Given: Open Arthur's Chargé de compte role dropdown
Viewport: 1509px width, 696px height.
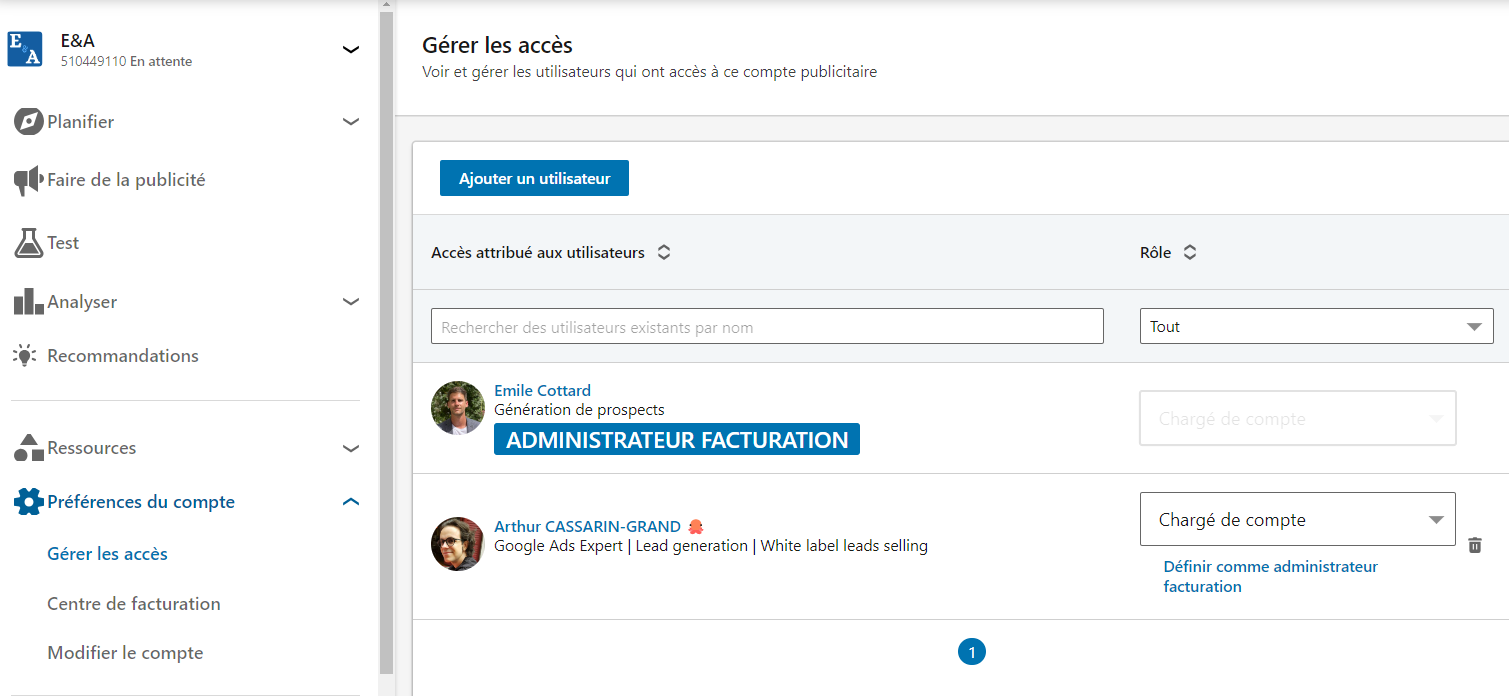Looking at the screenshot, I should (1297, 520).
